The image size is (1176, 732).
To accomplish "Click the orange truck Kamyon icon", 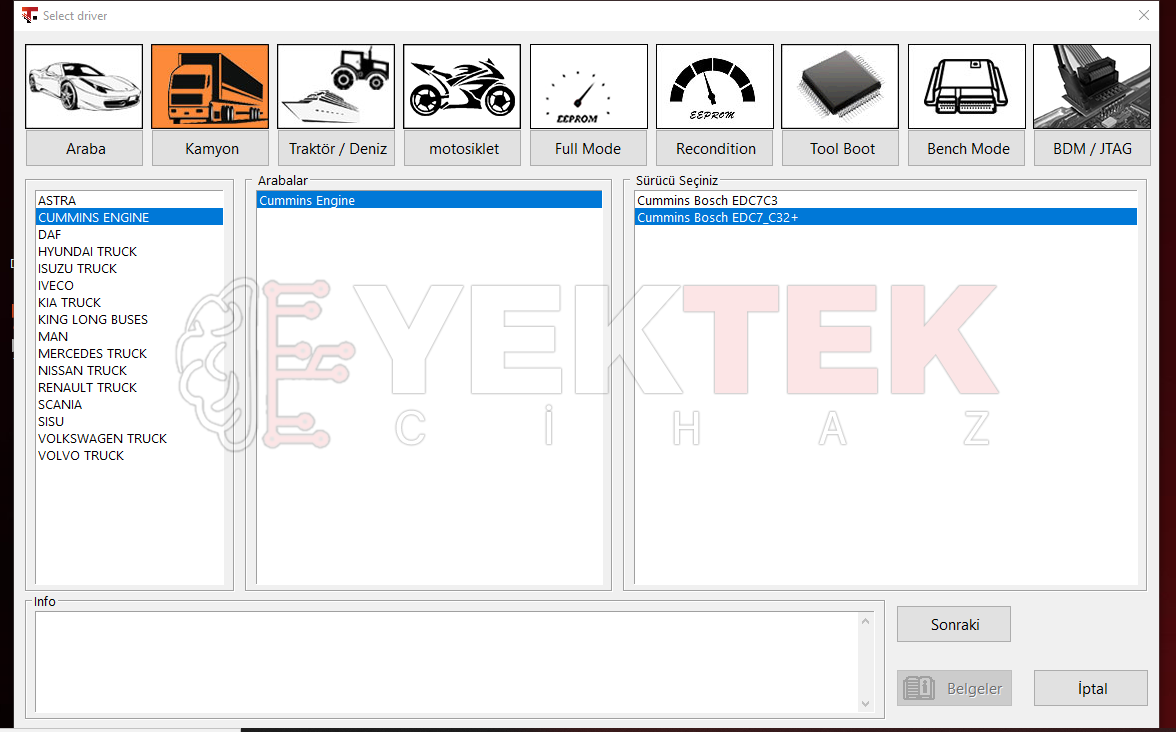I will [210, 86].
